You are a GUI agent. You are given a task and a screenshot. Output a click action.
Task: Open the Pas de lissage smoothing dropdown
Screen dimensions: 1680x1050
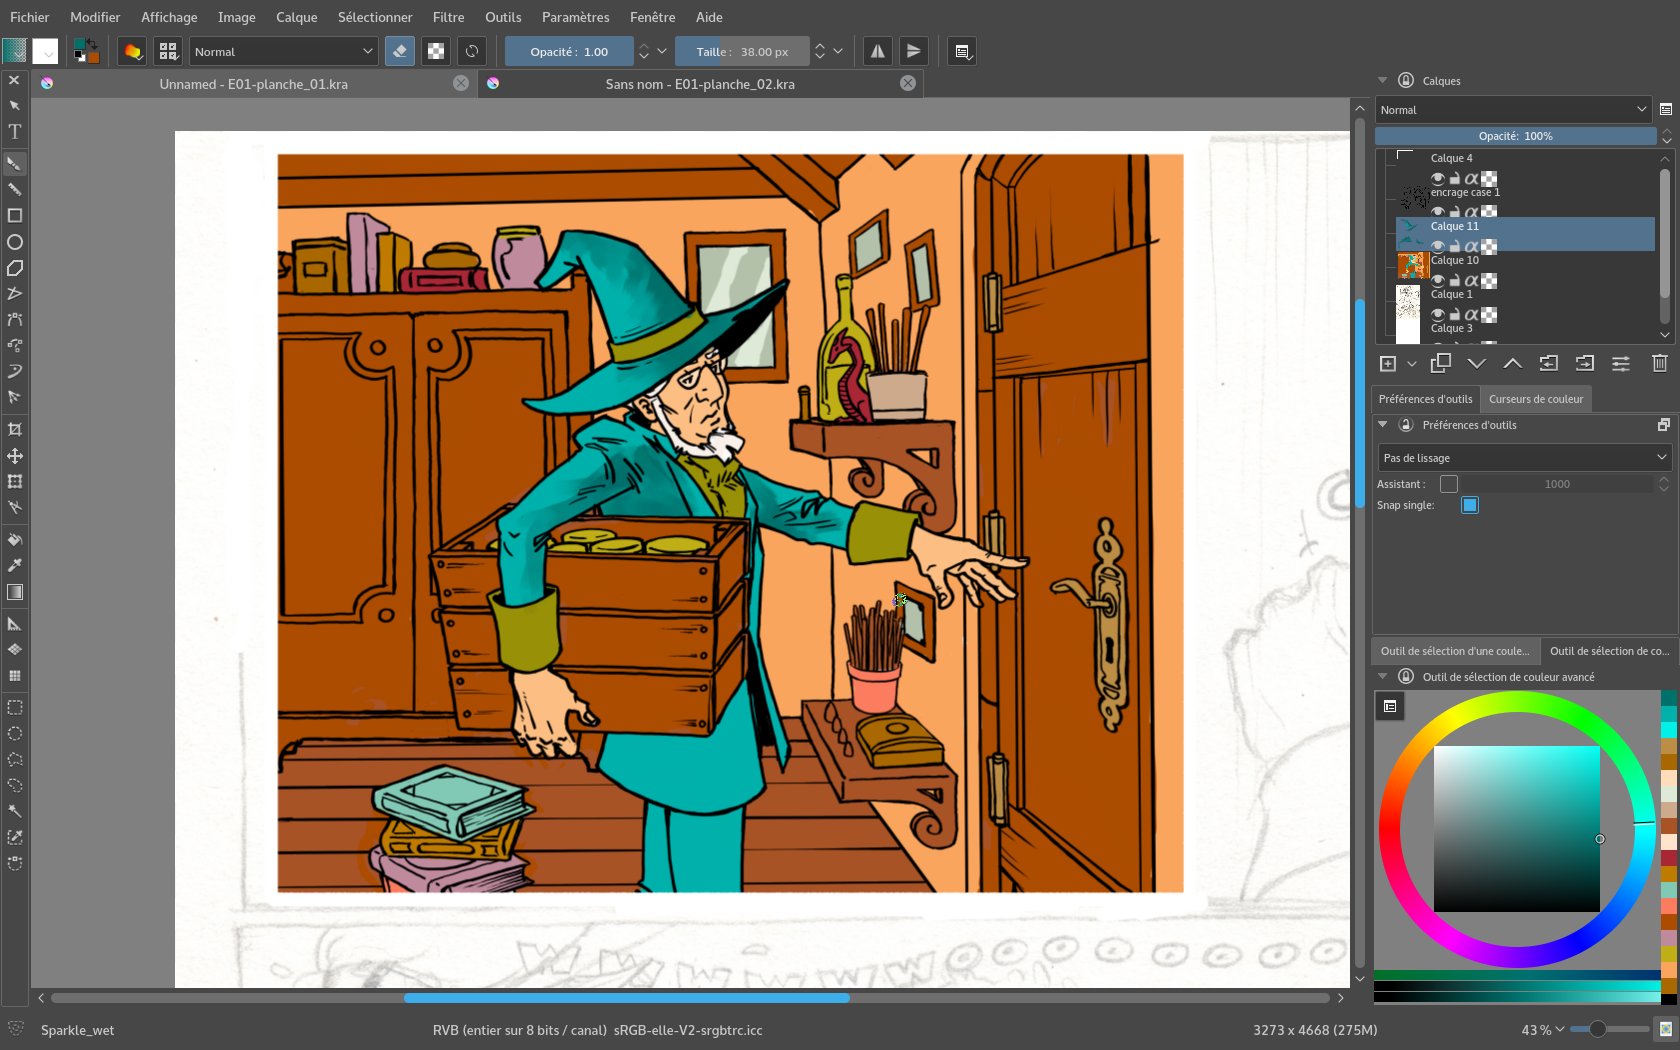coord(1524,458)
